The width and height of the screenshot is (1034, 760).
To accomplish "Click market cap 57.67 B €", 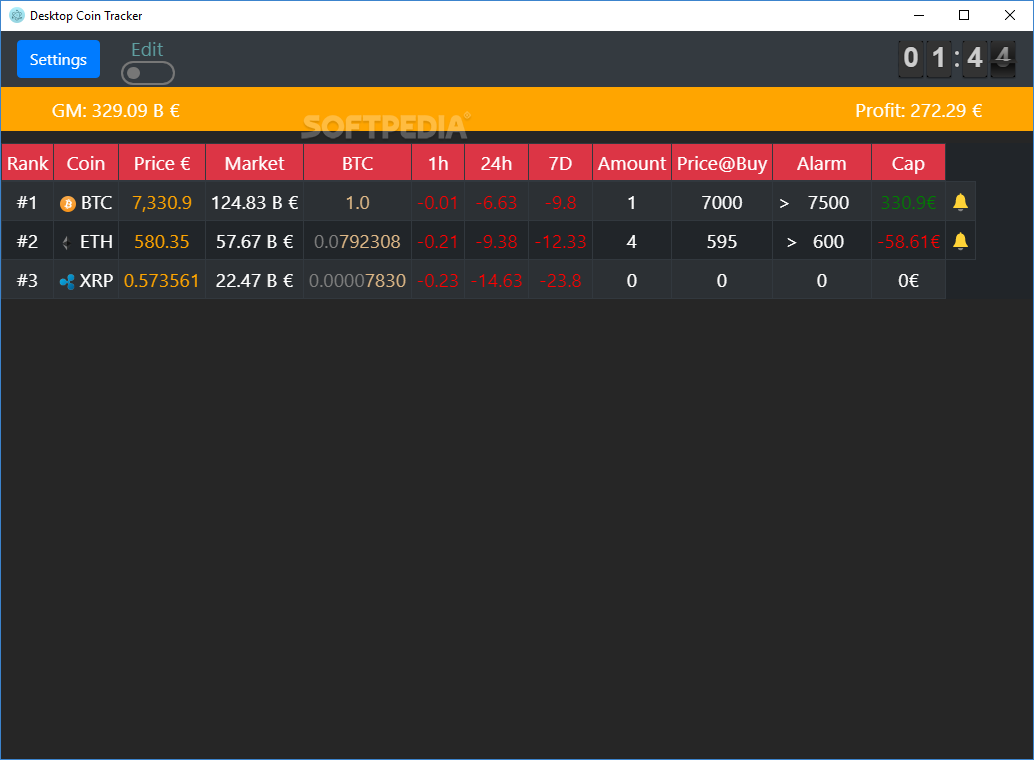I will point(255,241).
